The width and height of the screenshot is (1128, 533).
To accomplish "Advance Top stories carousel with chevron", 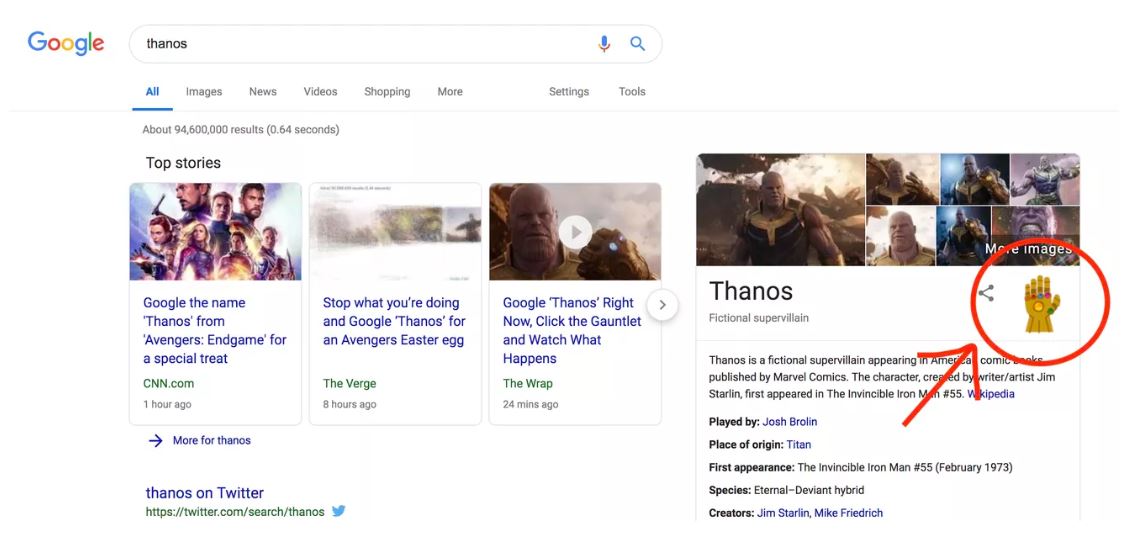I will click(x=663, y=305).
